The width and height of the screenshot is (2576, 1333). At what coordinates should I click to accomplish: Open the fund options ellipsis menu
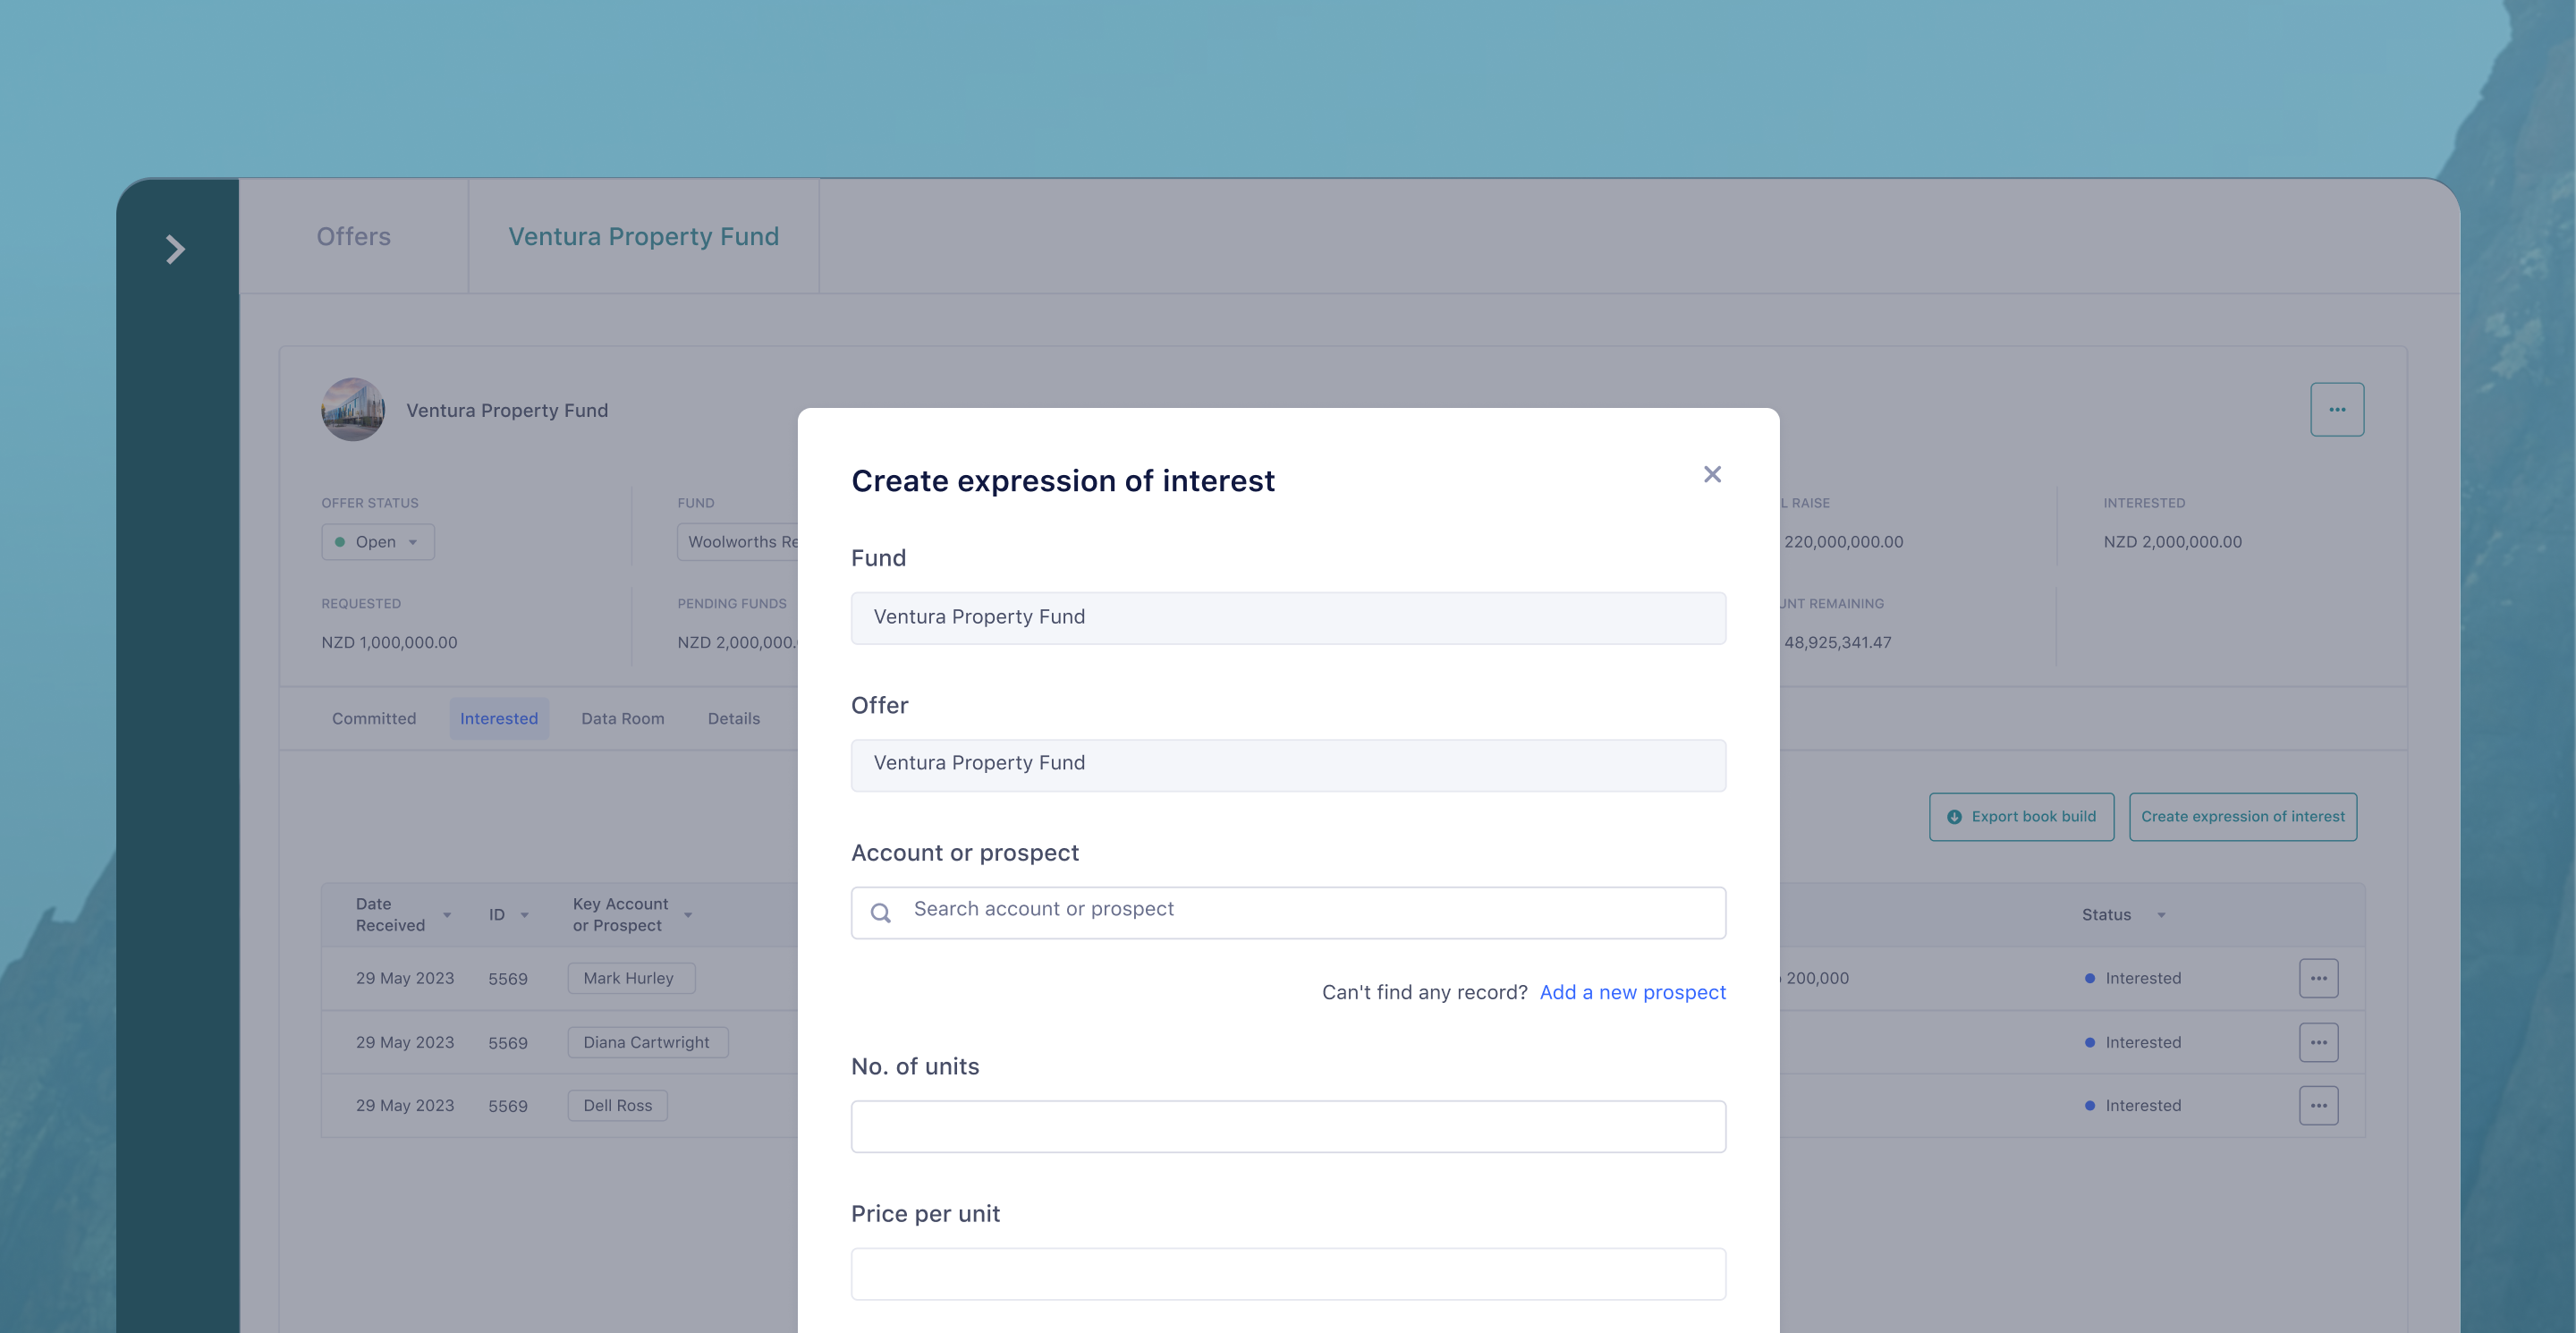point(2337,409)
